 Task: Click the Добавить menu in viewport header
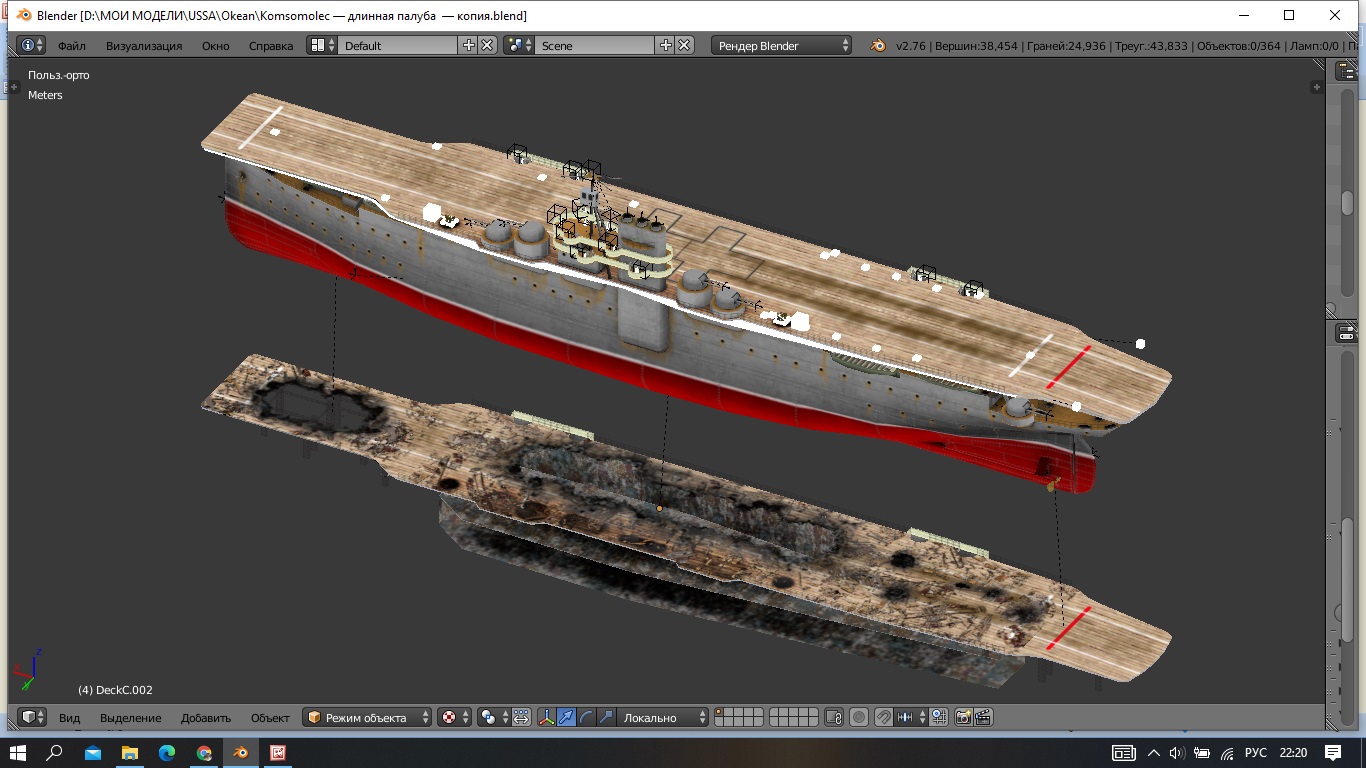click(206, 718)
